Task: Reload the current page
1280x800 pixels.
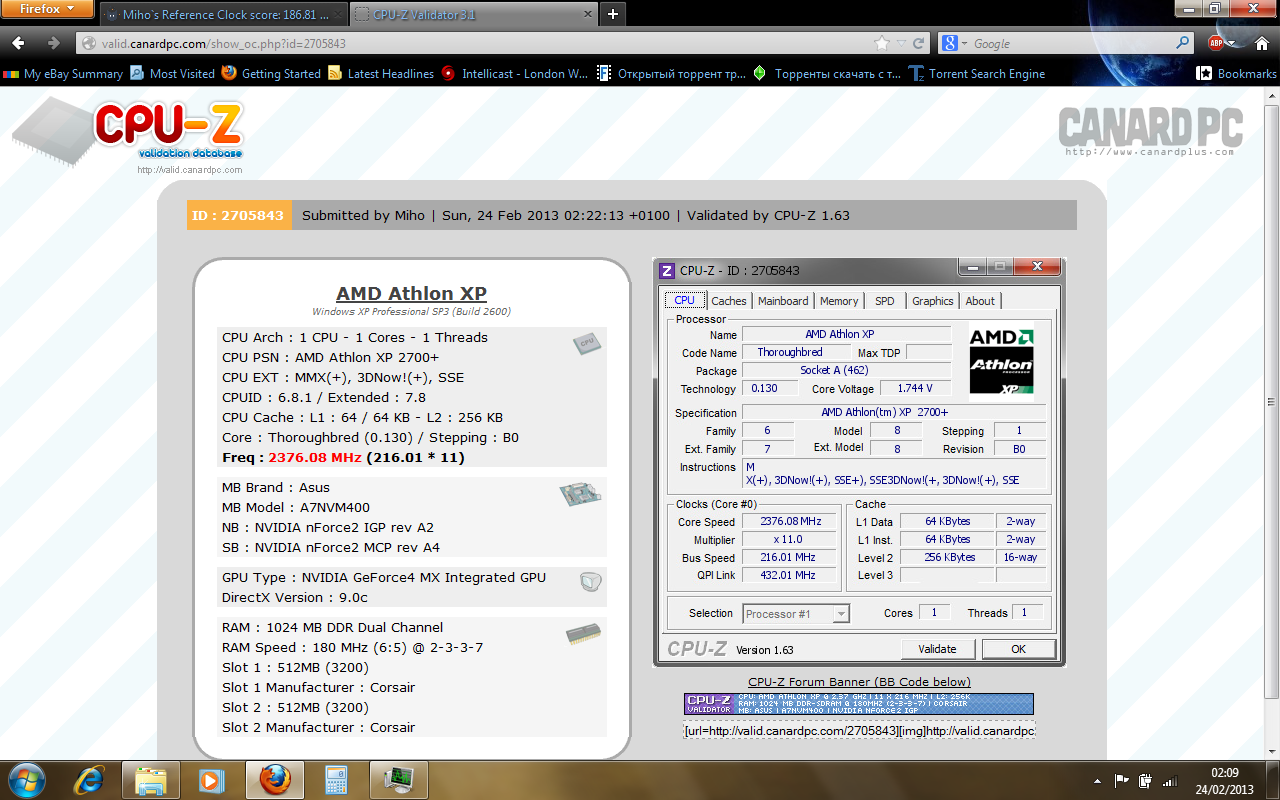Action: 920,43
